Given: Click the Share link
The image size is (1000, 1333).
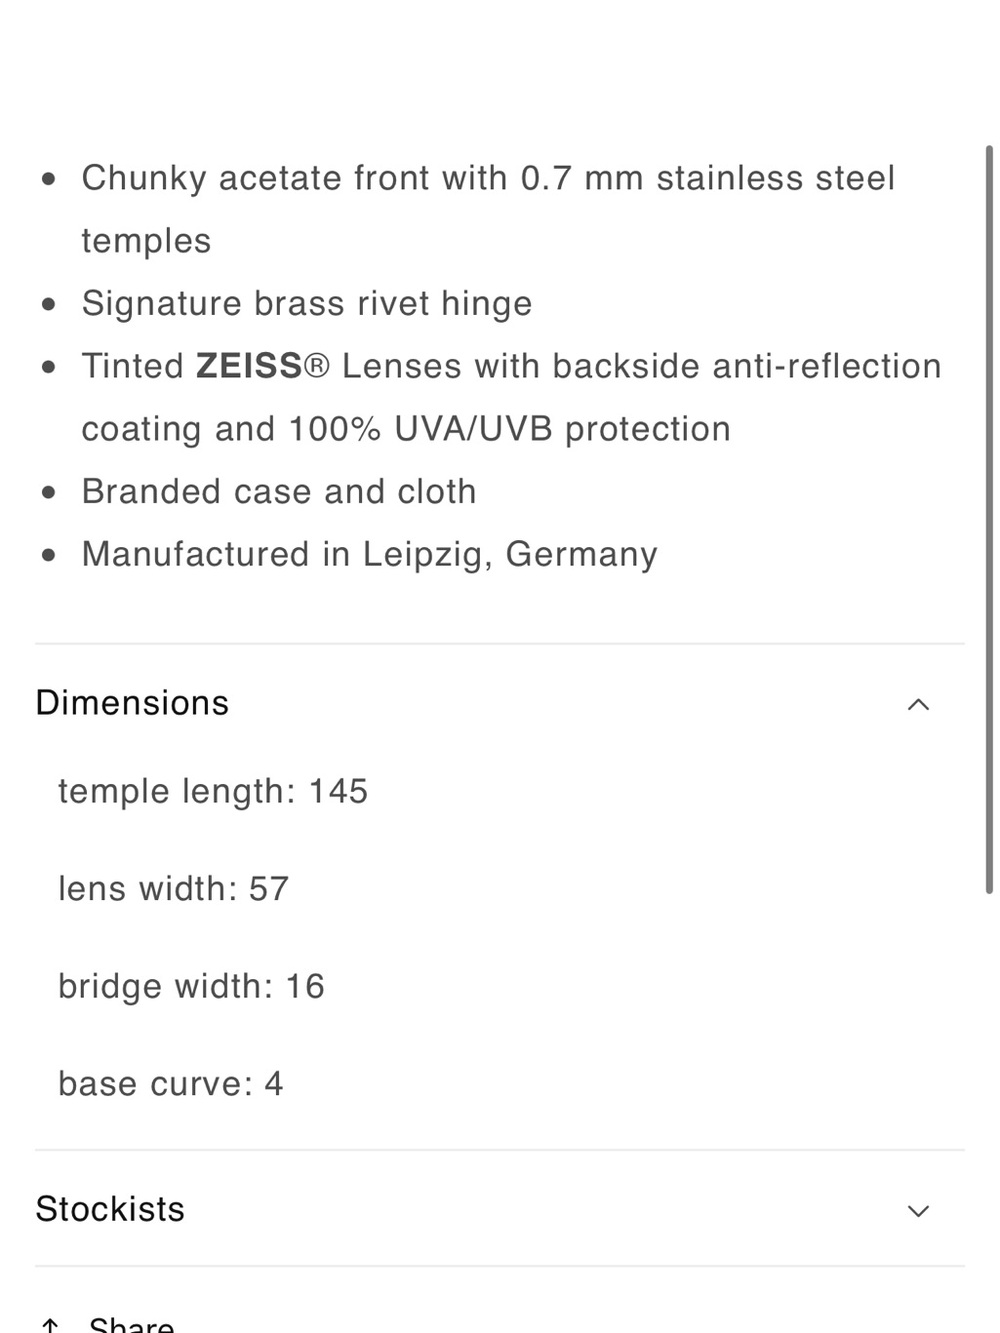Looking at the screenshot, I should point(131,1324).
